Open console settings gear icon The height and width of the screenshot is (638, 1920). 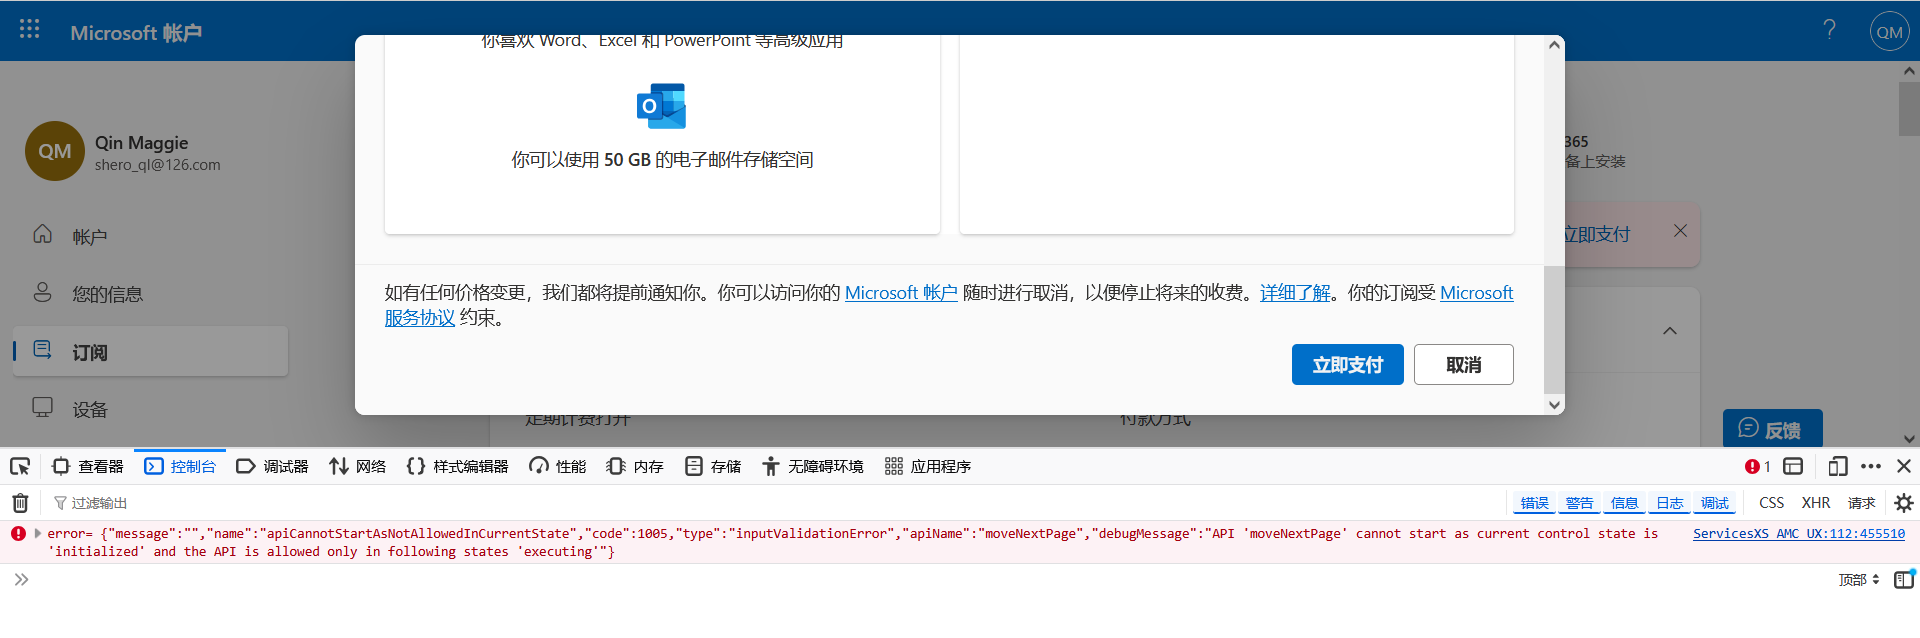tap(1903, 503)
